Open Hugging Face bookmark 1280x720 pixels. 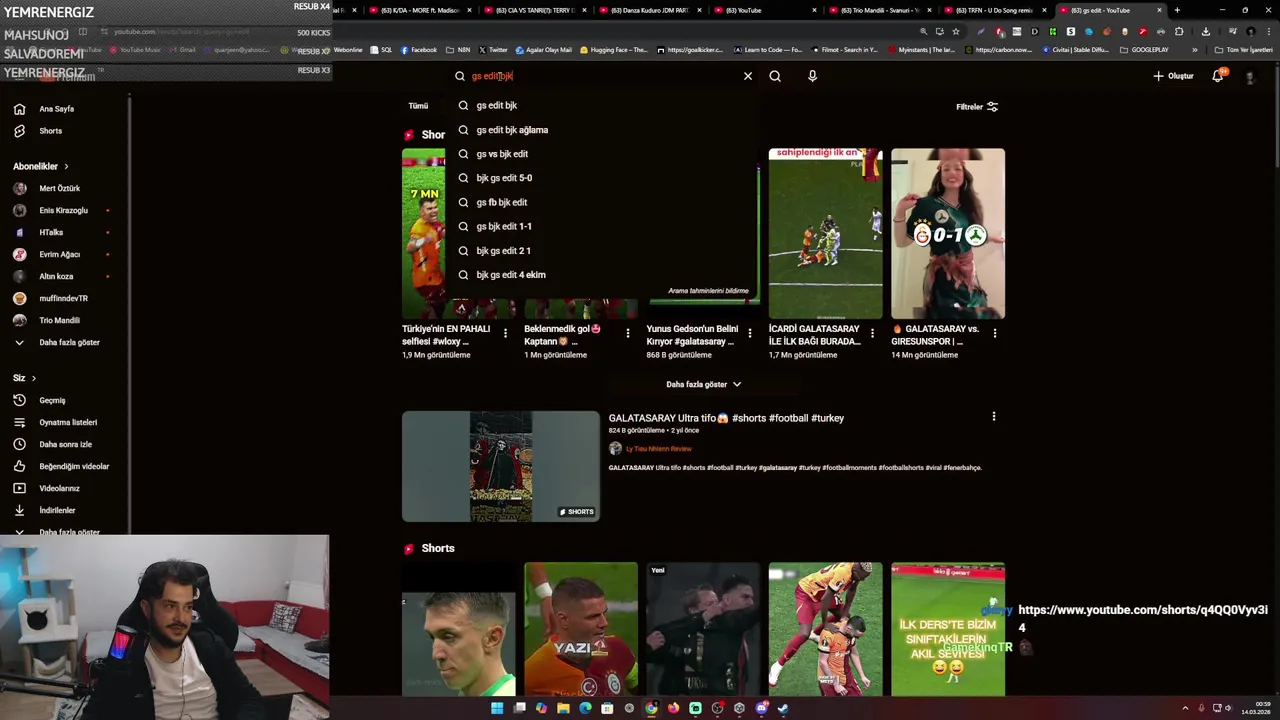coord(613,50)
